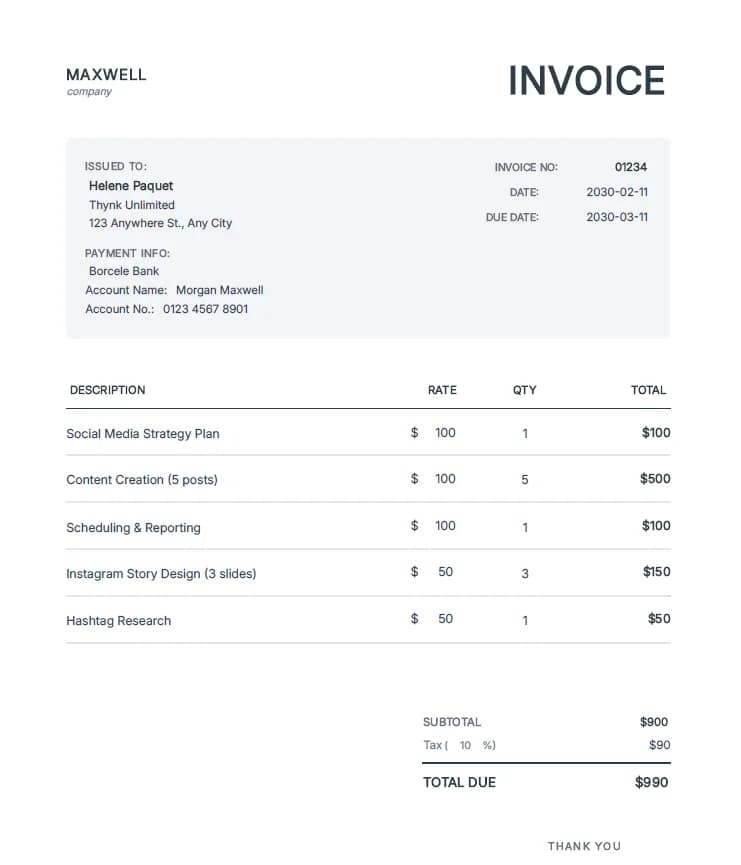The image size is (741, 865).
Task: Click the PAYMENT INFO label
Action: click(127, 253)
